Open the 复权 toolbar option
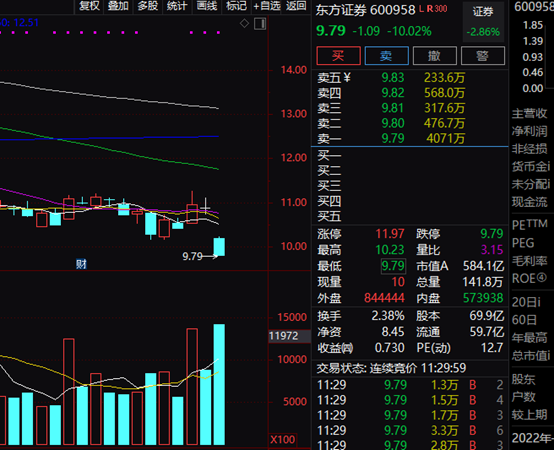Image resolution: width=554 pixels, height=450 pixels. pyautogui.click(x=89, y=6)
